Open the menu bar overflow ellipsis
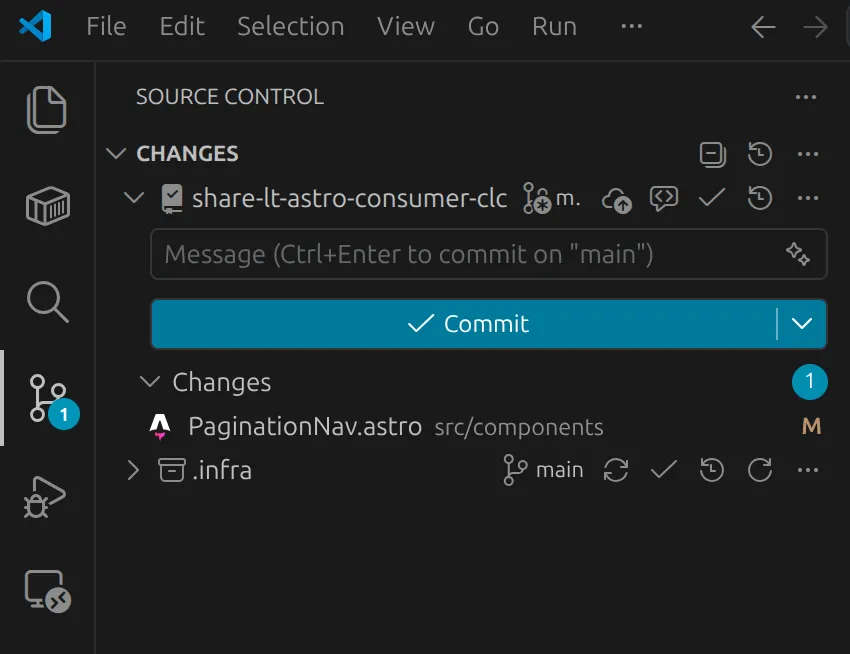Viewport: 850px width, 654px height. click(x=632, y=26)
